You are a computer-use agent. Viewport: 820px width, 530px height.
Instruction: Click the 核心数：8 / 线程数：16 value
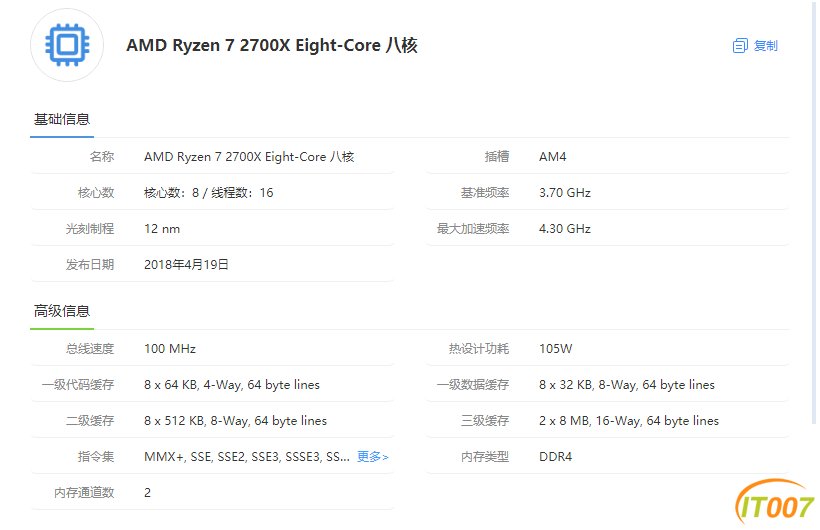(x=209, y=193)
